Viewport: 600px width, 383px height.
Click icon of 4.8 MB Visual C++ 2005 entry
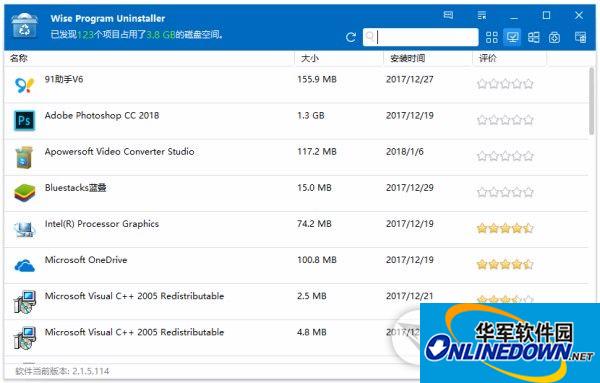click(x=24, y=337)
